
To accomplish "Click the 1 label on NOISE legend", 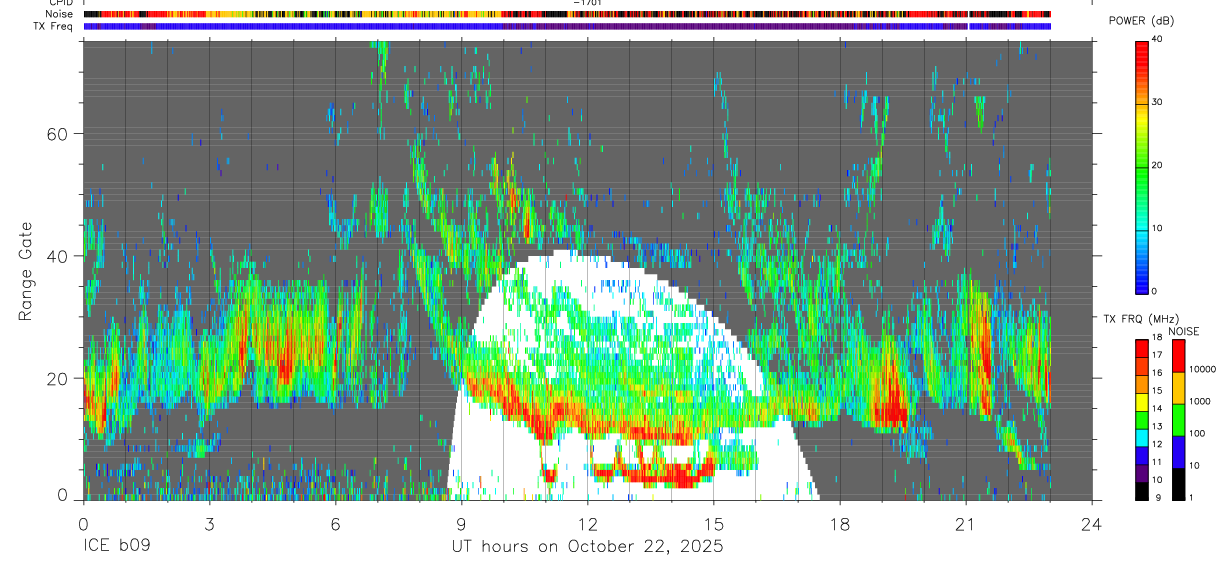I will click(x=1191, y=497).
